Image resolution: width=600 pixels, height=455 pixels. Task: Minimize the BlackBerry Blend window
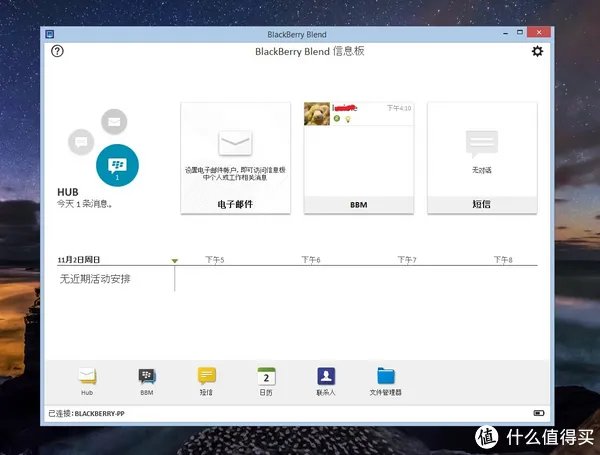coord(505,34)
